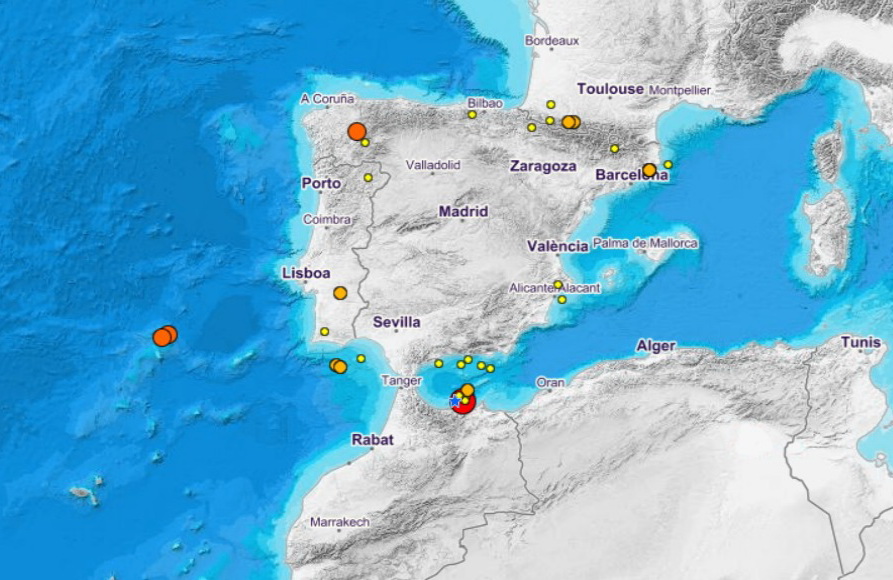
Task: Click the Rabat city label
Action: 371,440
